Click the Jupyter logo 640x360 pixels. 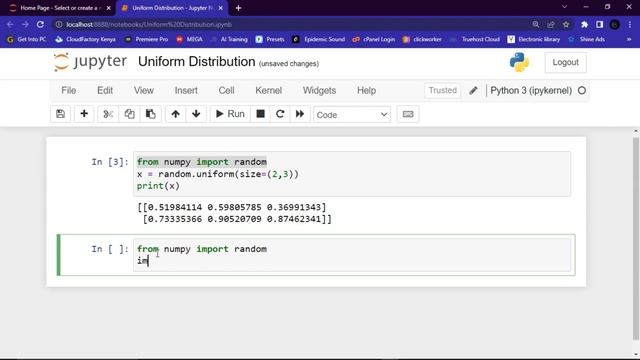point(90,62)
